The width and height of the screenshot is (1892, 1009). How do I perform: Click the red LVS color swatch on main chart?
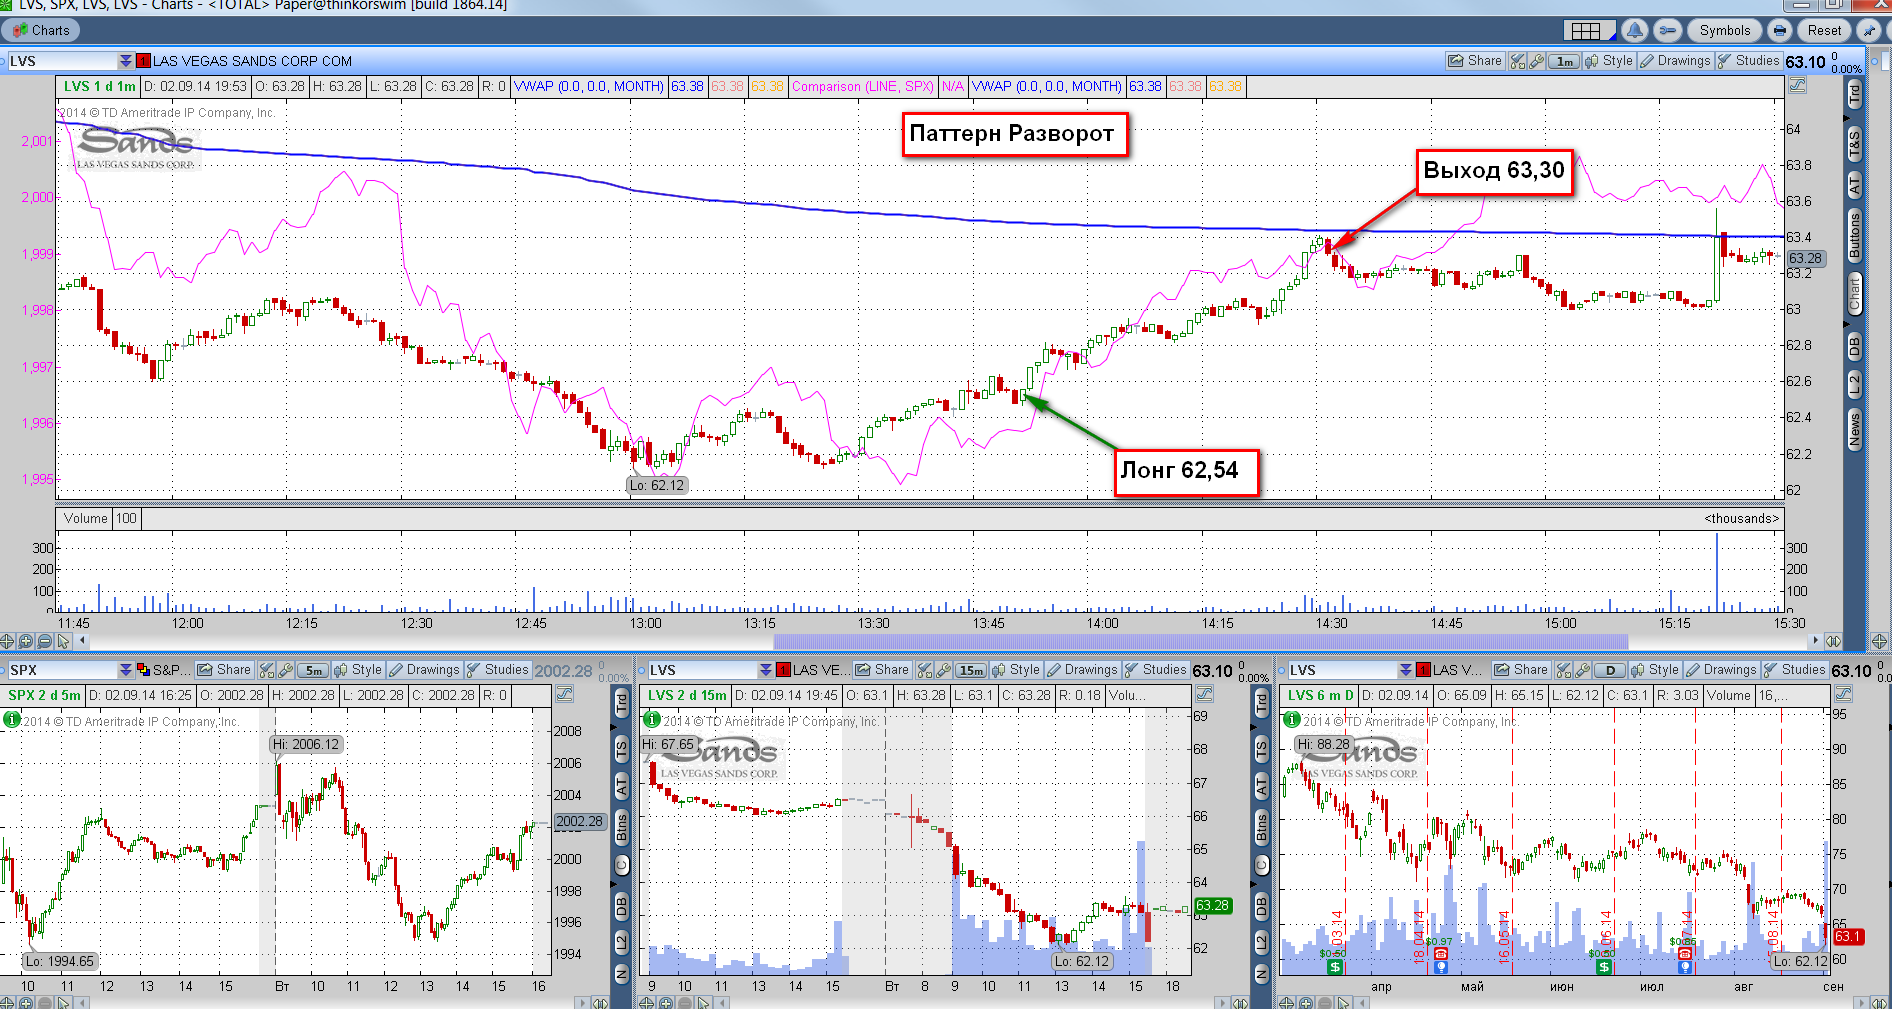pyautogui.click(x=144, y=61)
